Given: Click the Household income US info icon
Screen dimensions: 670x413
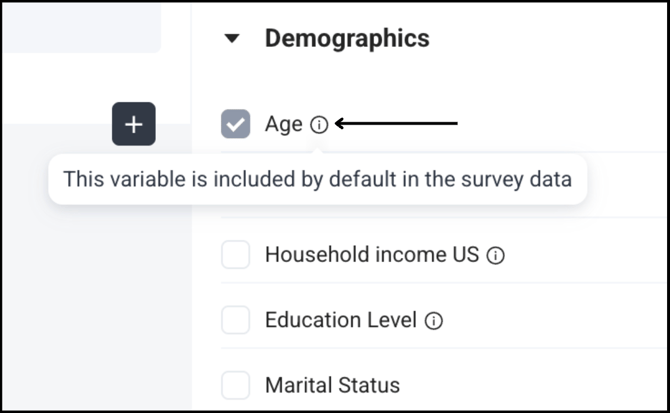Looking at the screenshot, I should 495,255.
